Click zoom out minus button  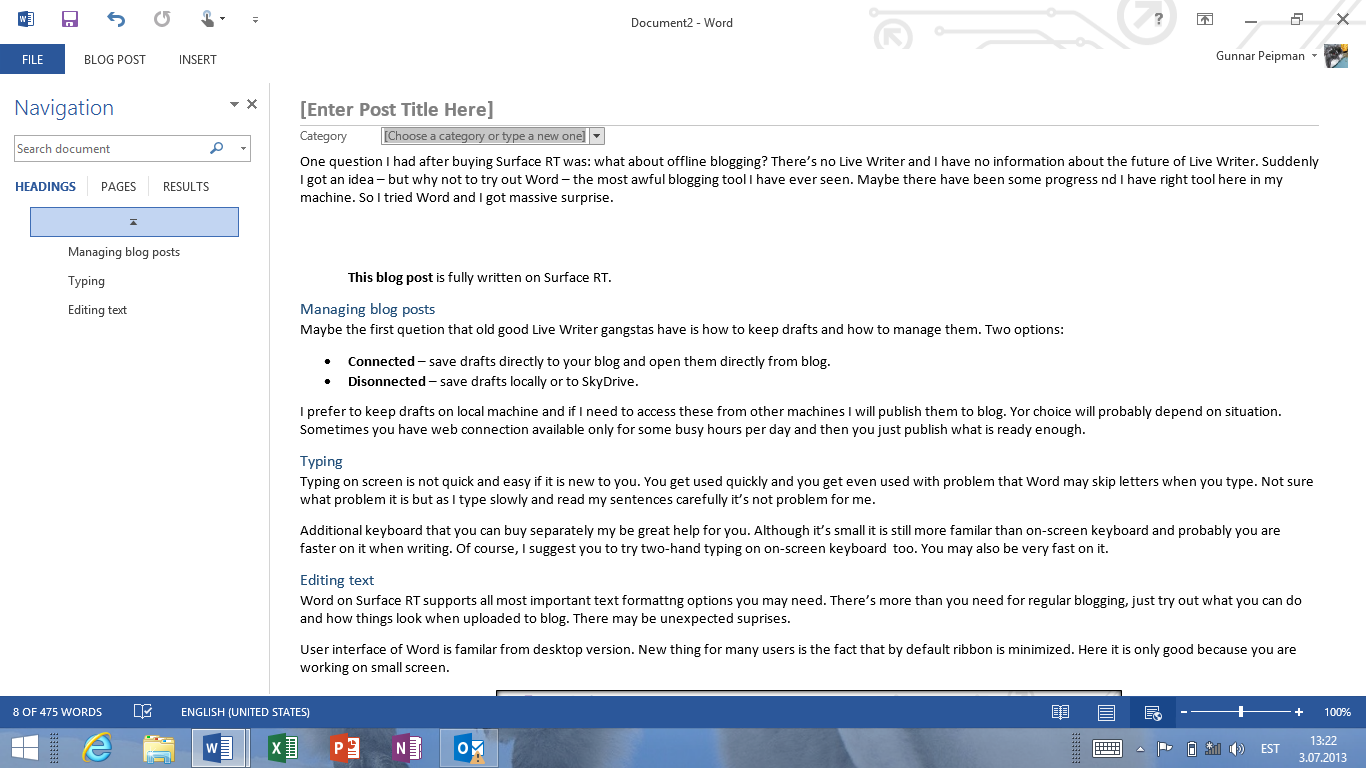(1184, 712)
